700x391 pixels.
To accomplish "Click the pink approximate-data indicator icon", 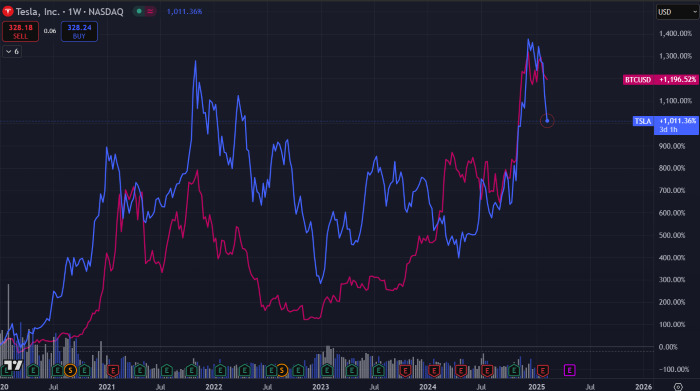I will tap(150, 11).
